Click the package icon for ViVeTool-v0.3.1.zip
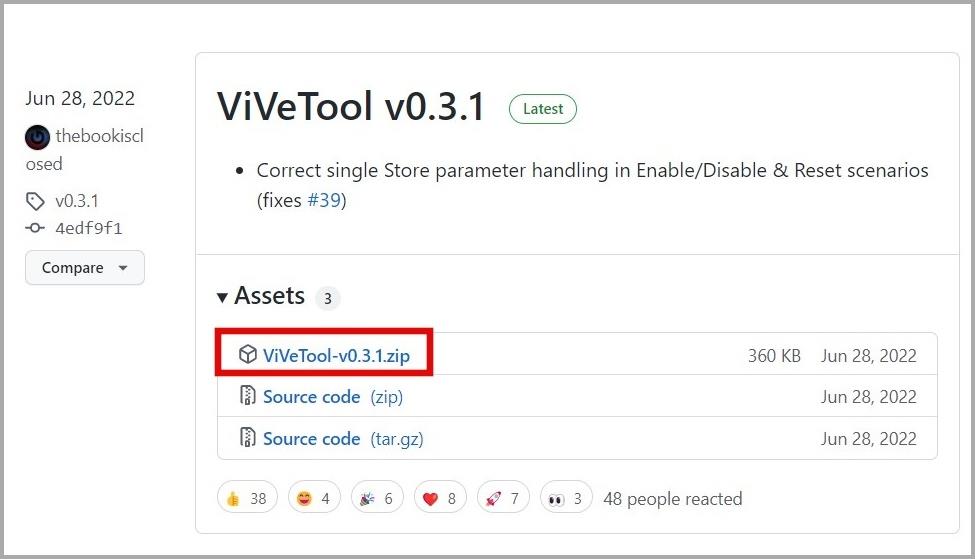This screenshot has height=559, width=975. point(247,354)
